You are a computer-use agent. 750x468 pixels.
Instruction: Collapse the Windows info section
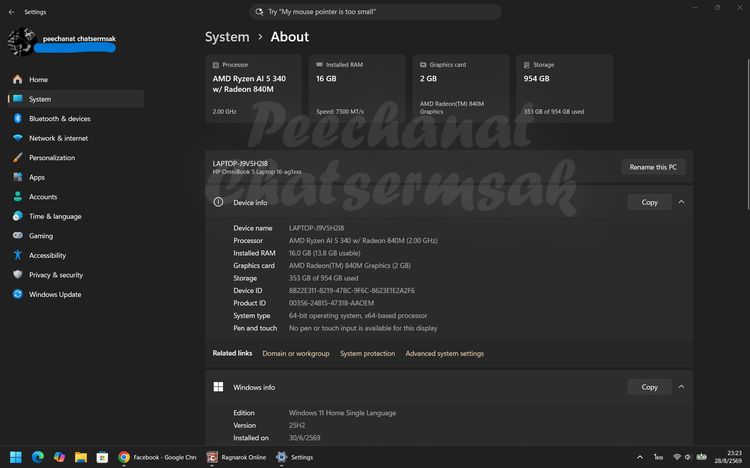[x=681, y=387]
